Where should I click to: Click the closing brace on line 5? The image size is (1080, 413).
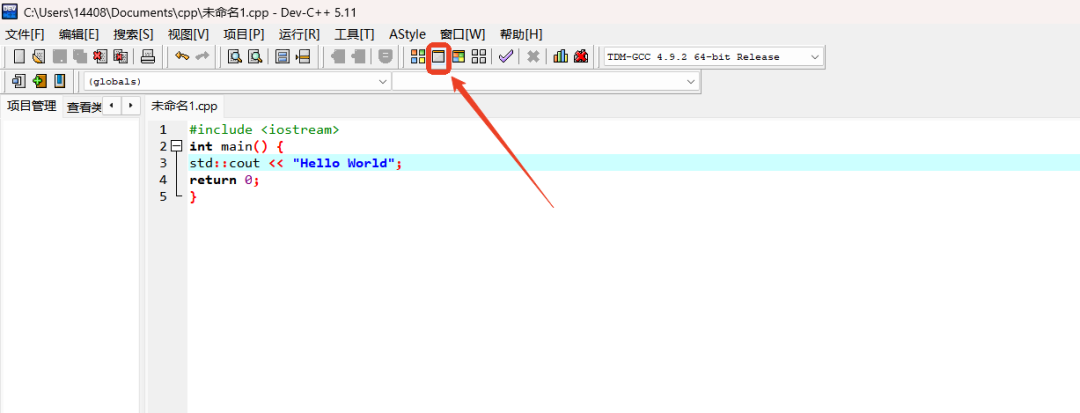click(194, 197)
